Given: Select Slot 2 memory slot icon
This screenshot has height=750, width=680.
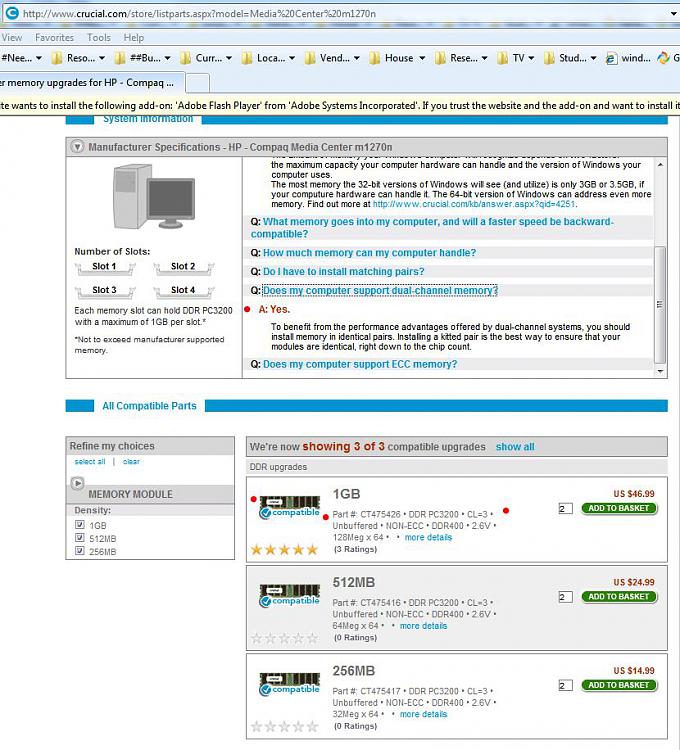Looking at the screenshot, I should [x=184, y=268].
